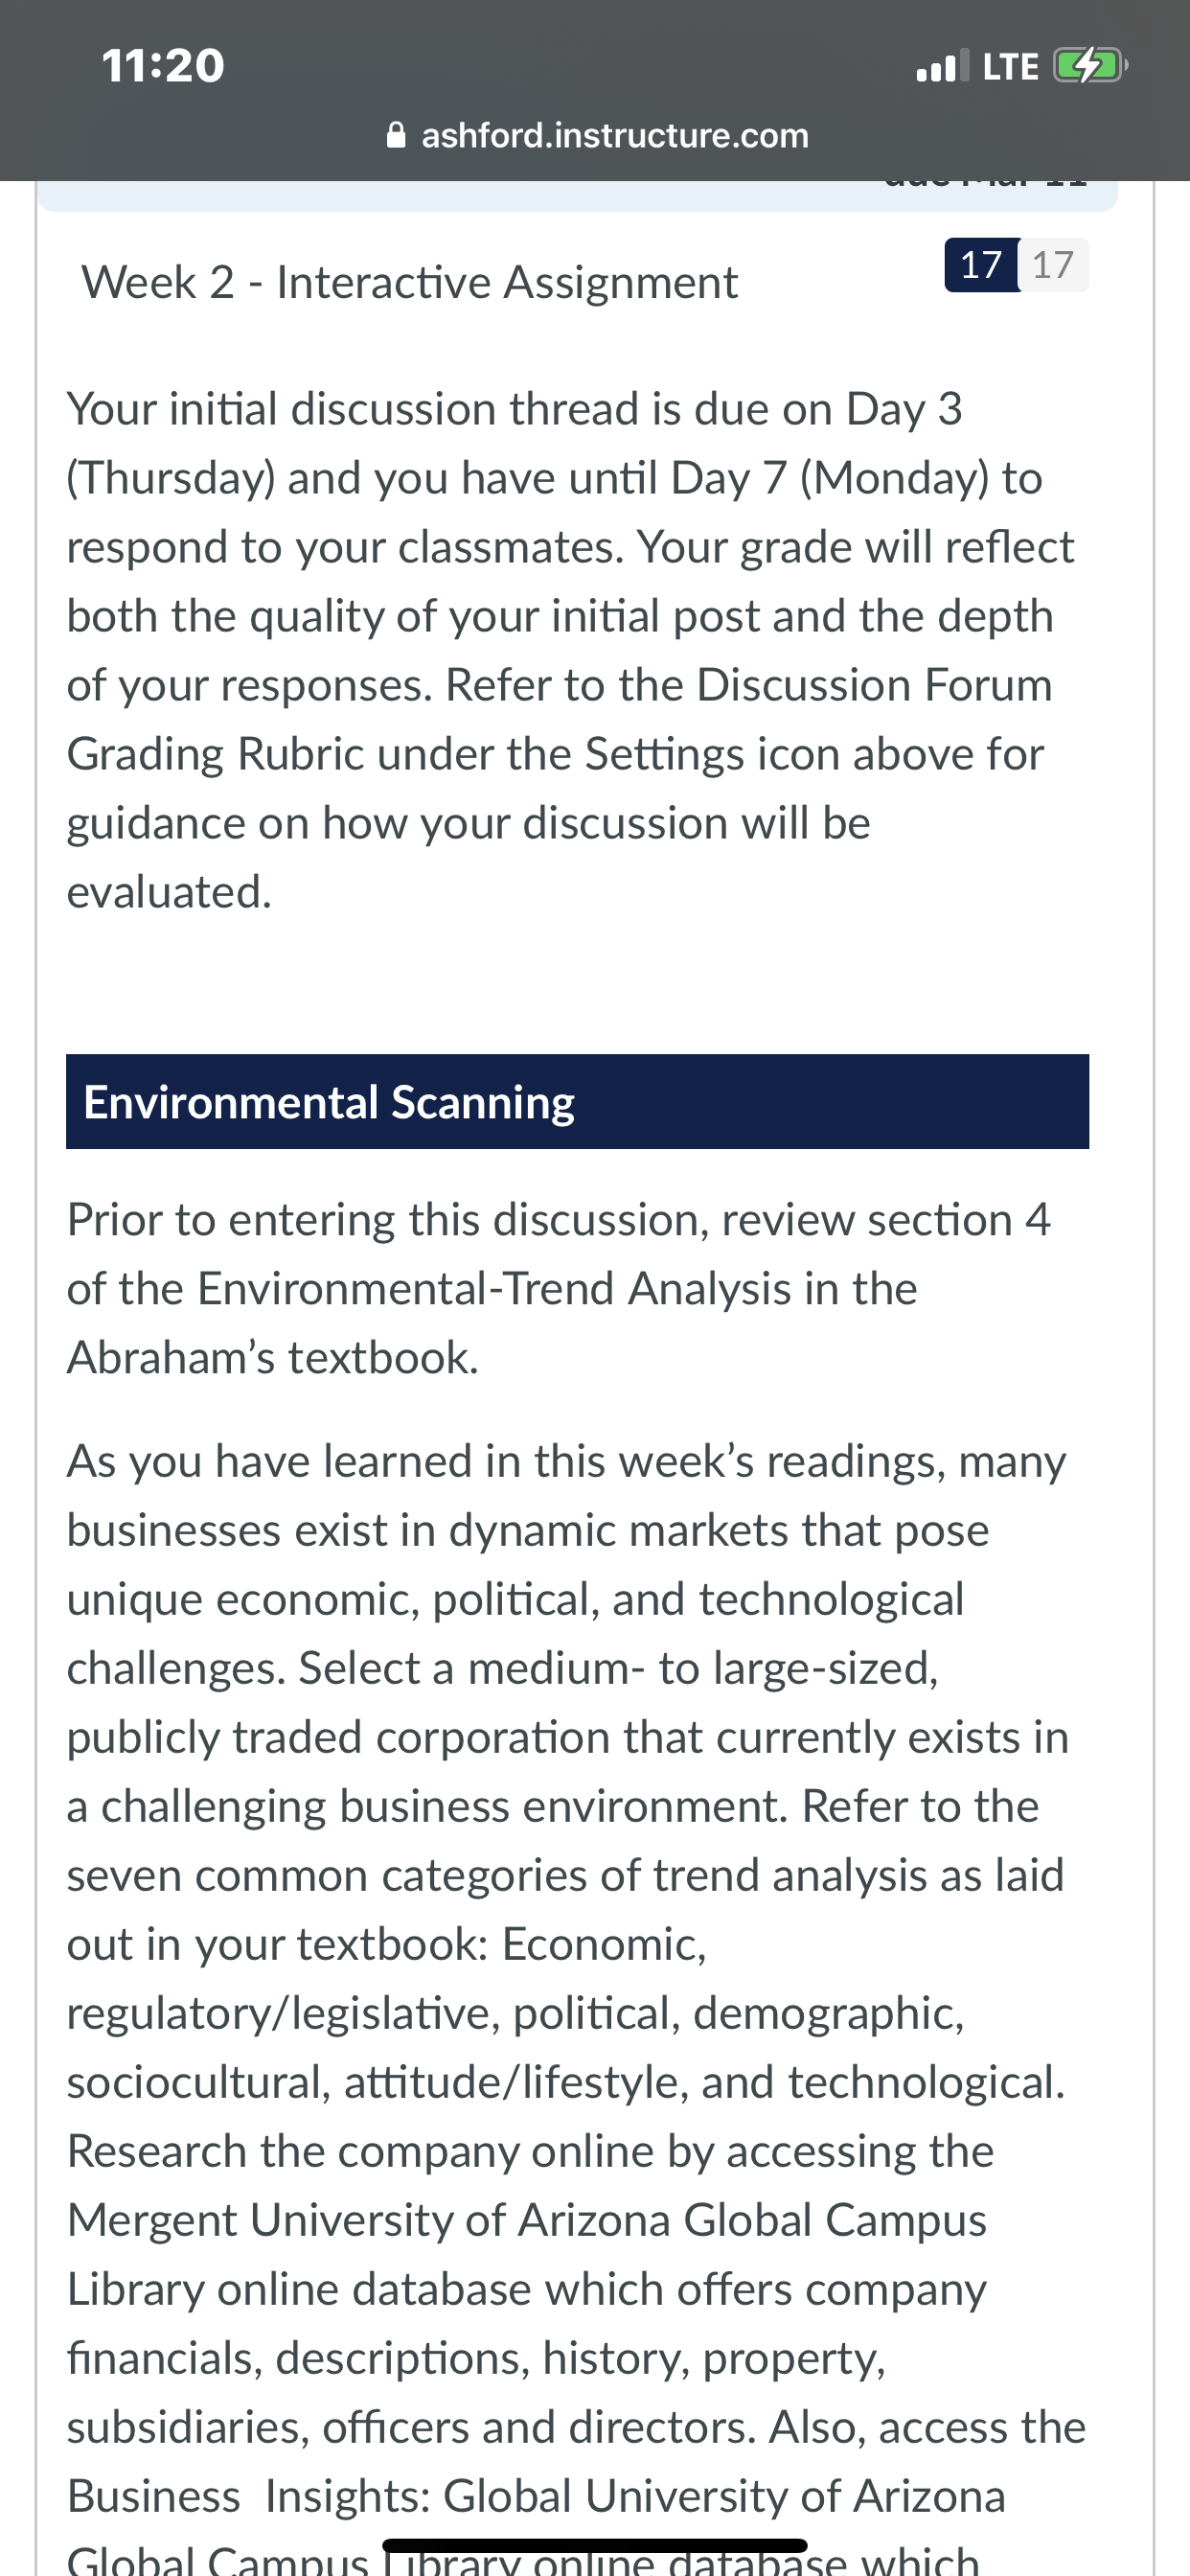Screen dimensions: 1190x2576
Task: Tap the LTE network indicator
Action: 1010,67
